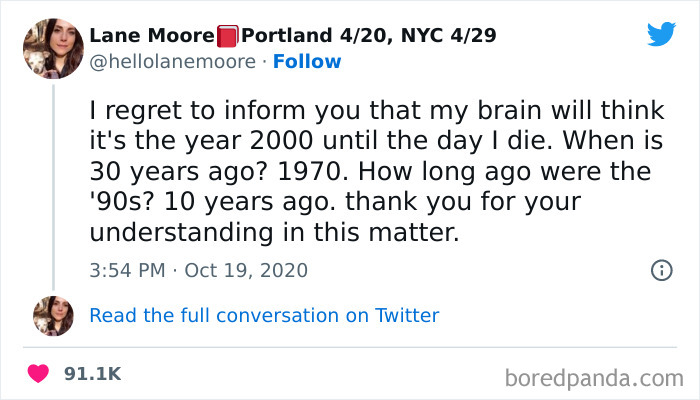Click "Portland 4/20, NYC 4/29" in the name
The height and width of the screenshot is (400, 700).
[370, 37]
